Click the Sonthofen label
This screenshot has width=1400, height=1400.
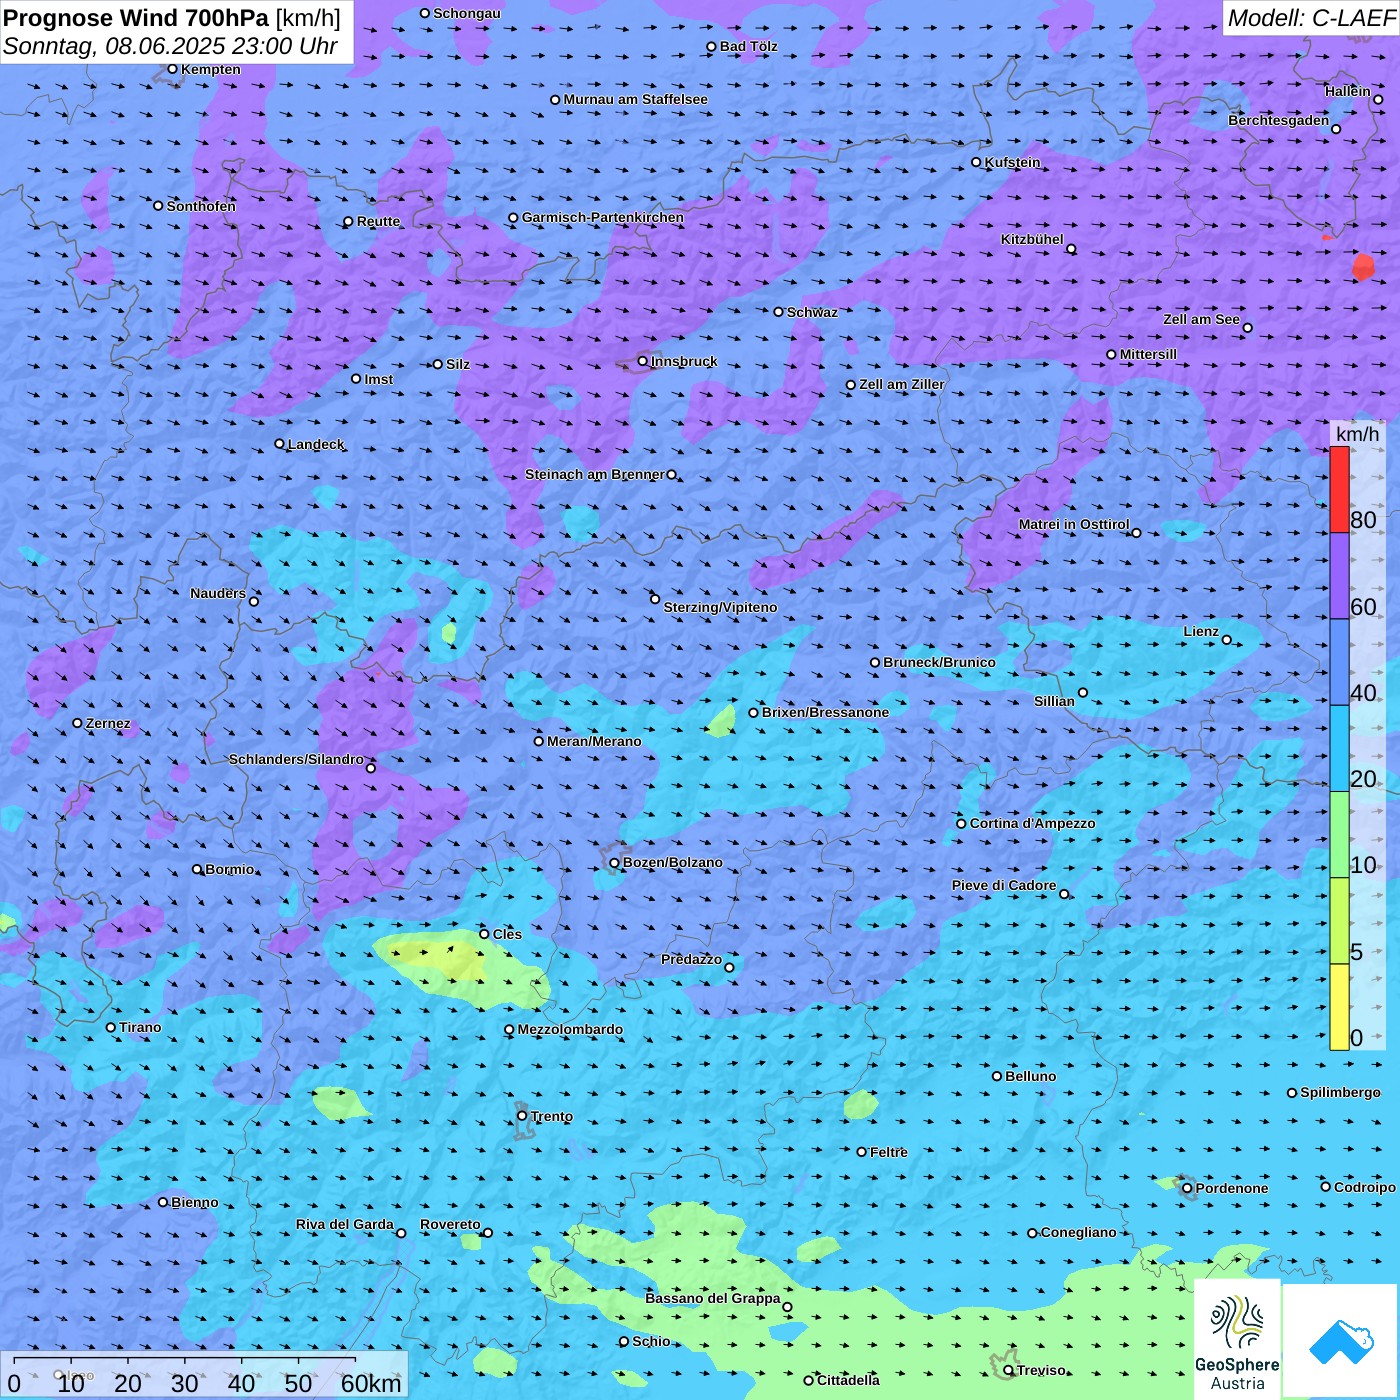tap(201, 206)
